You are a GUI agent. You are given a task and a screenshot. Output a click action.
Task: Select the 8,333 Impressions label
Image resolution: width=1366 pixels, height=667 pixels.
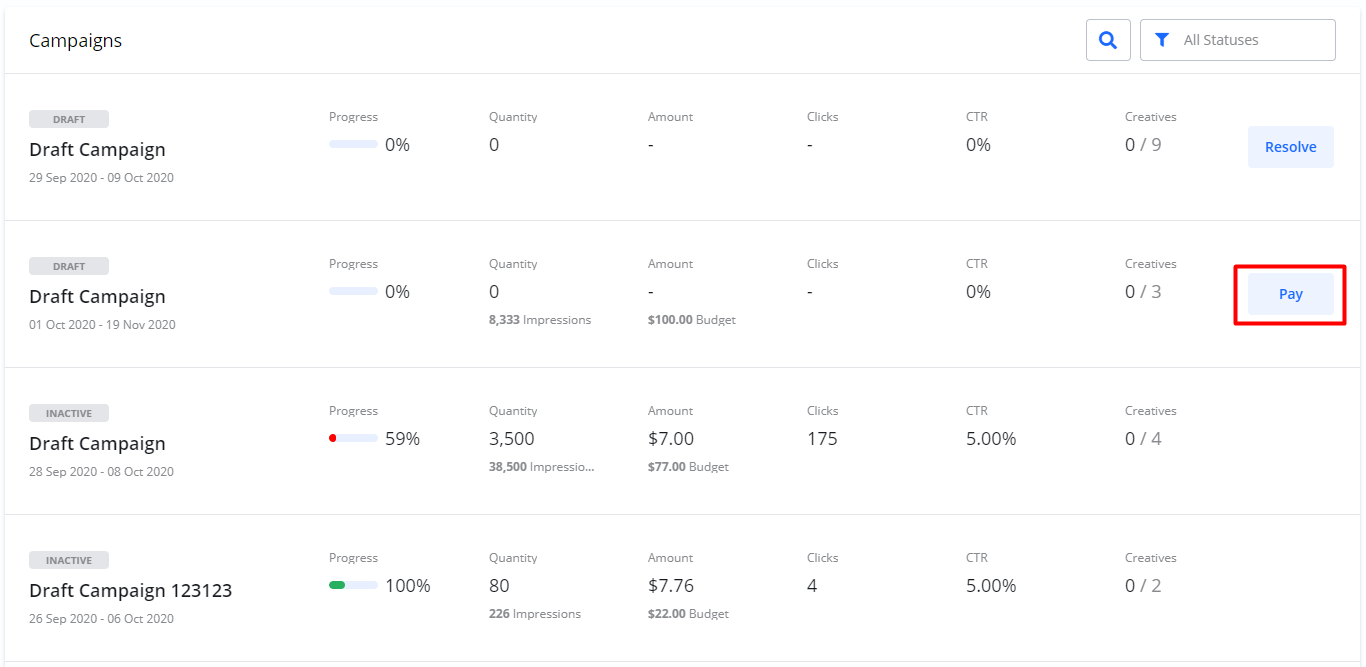pyautogui.click(x=539, y=320)
